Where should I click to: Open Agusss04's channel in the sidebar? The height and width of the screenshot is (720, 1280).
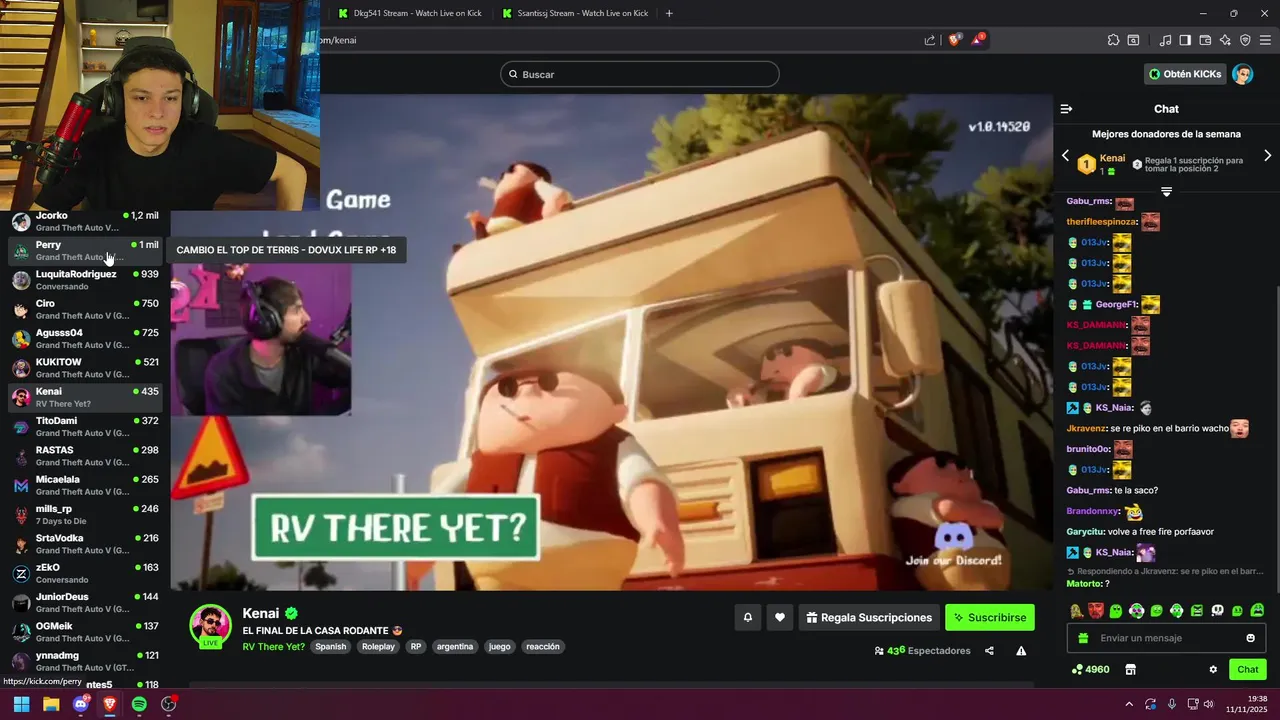click(85, 339)
